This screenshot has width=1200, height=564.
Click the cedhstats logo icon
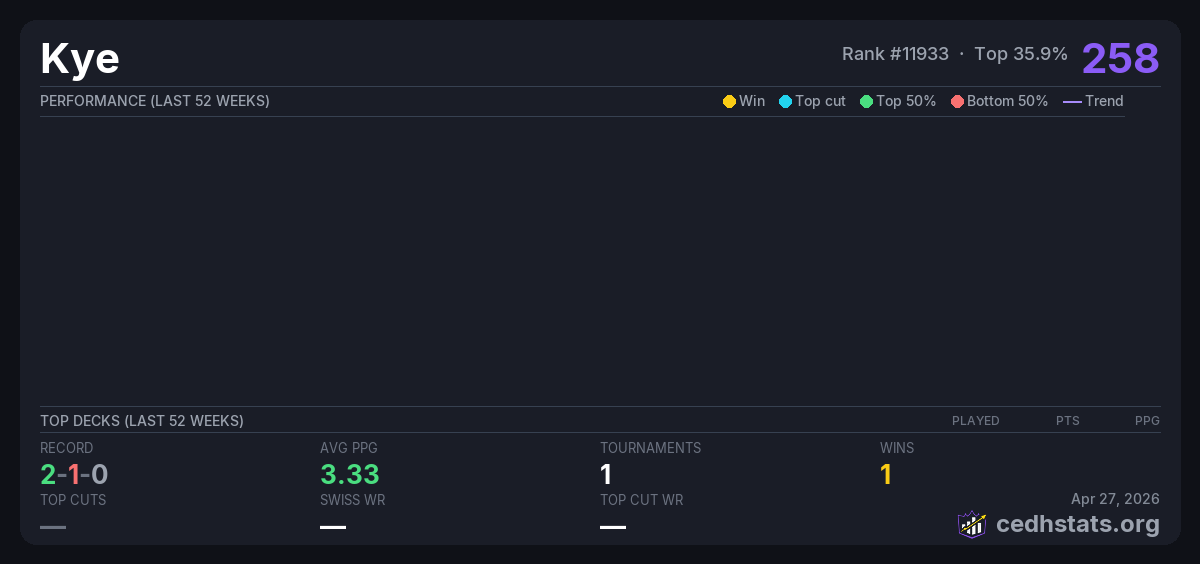[971, 524]
